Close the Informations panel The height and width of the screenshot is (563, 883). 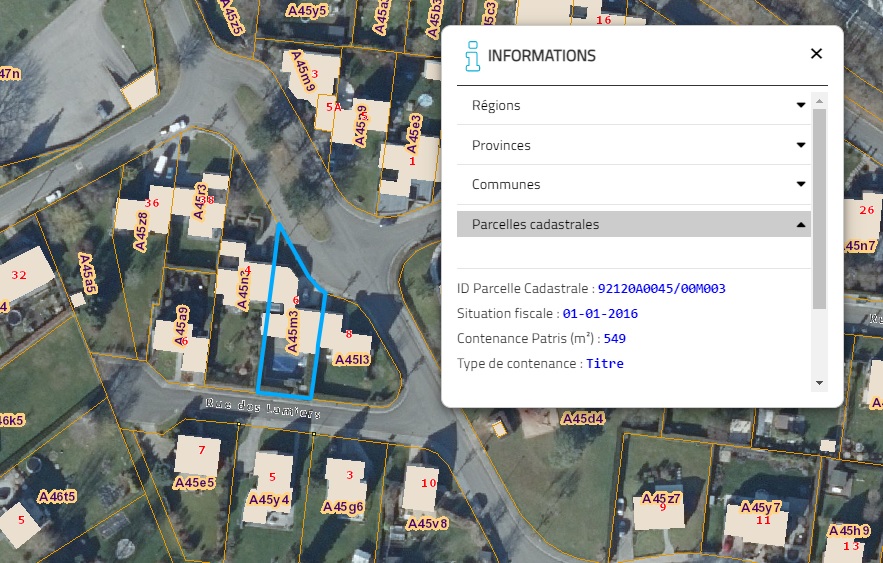(x=816, y=54)
